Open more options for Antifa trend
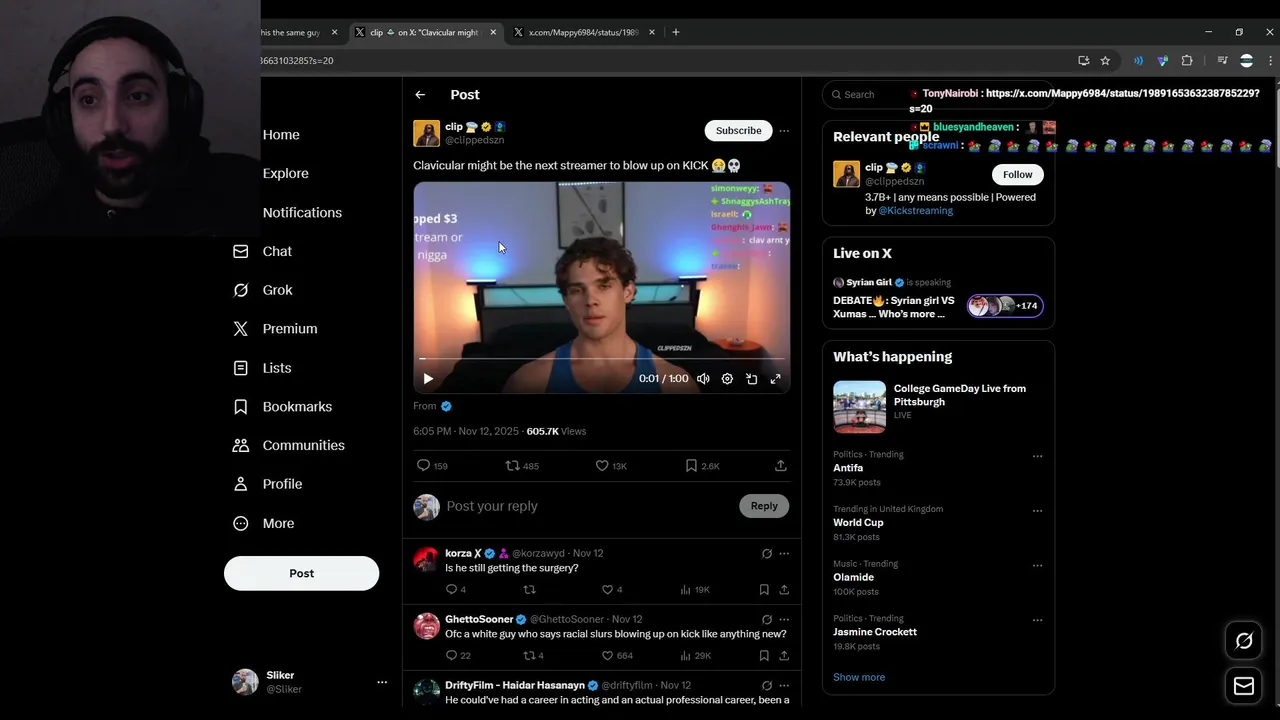The height and width of the screenshot is (720, 1280). [1037, 456]
